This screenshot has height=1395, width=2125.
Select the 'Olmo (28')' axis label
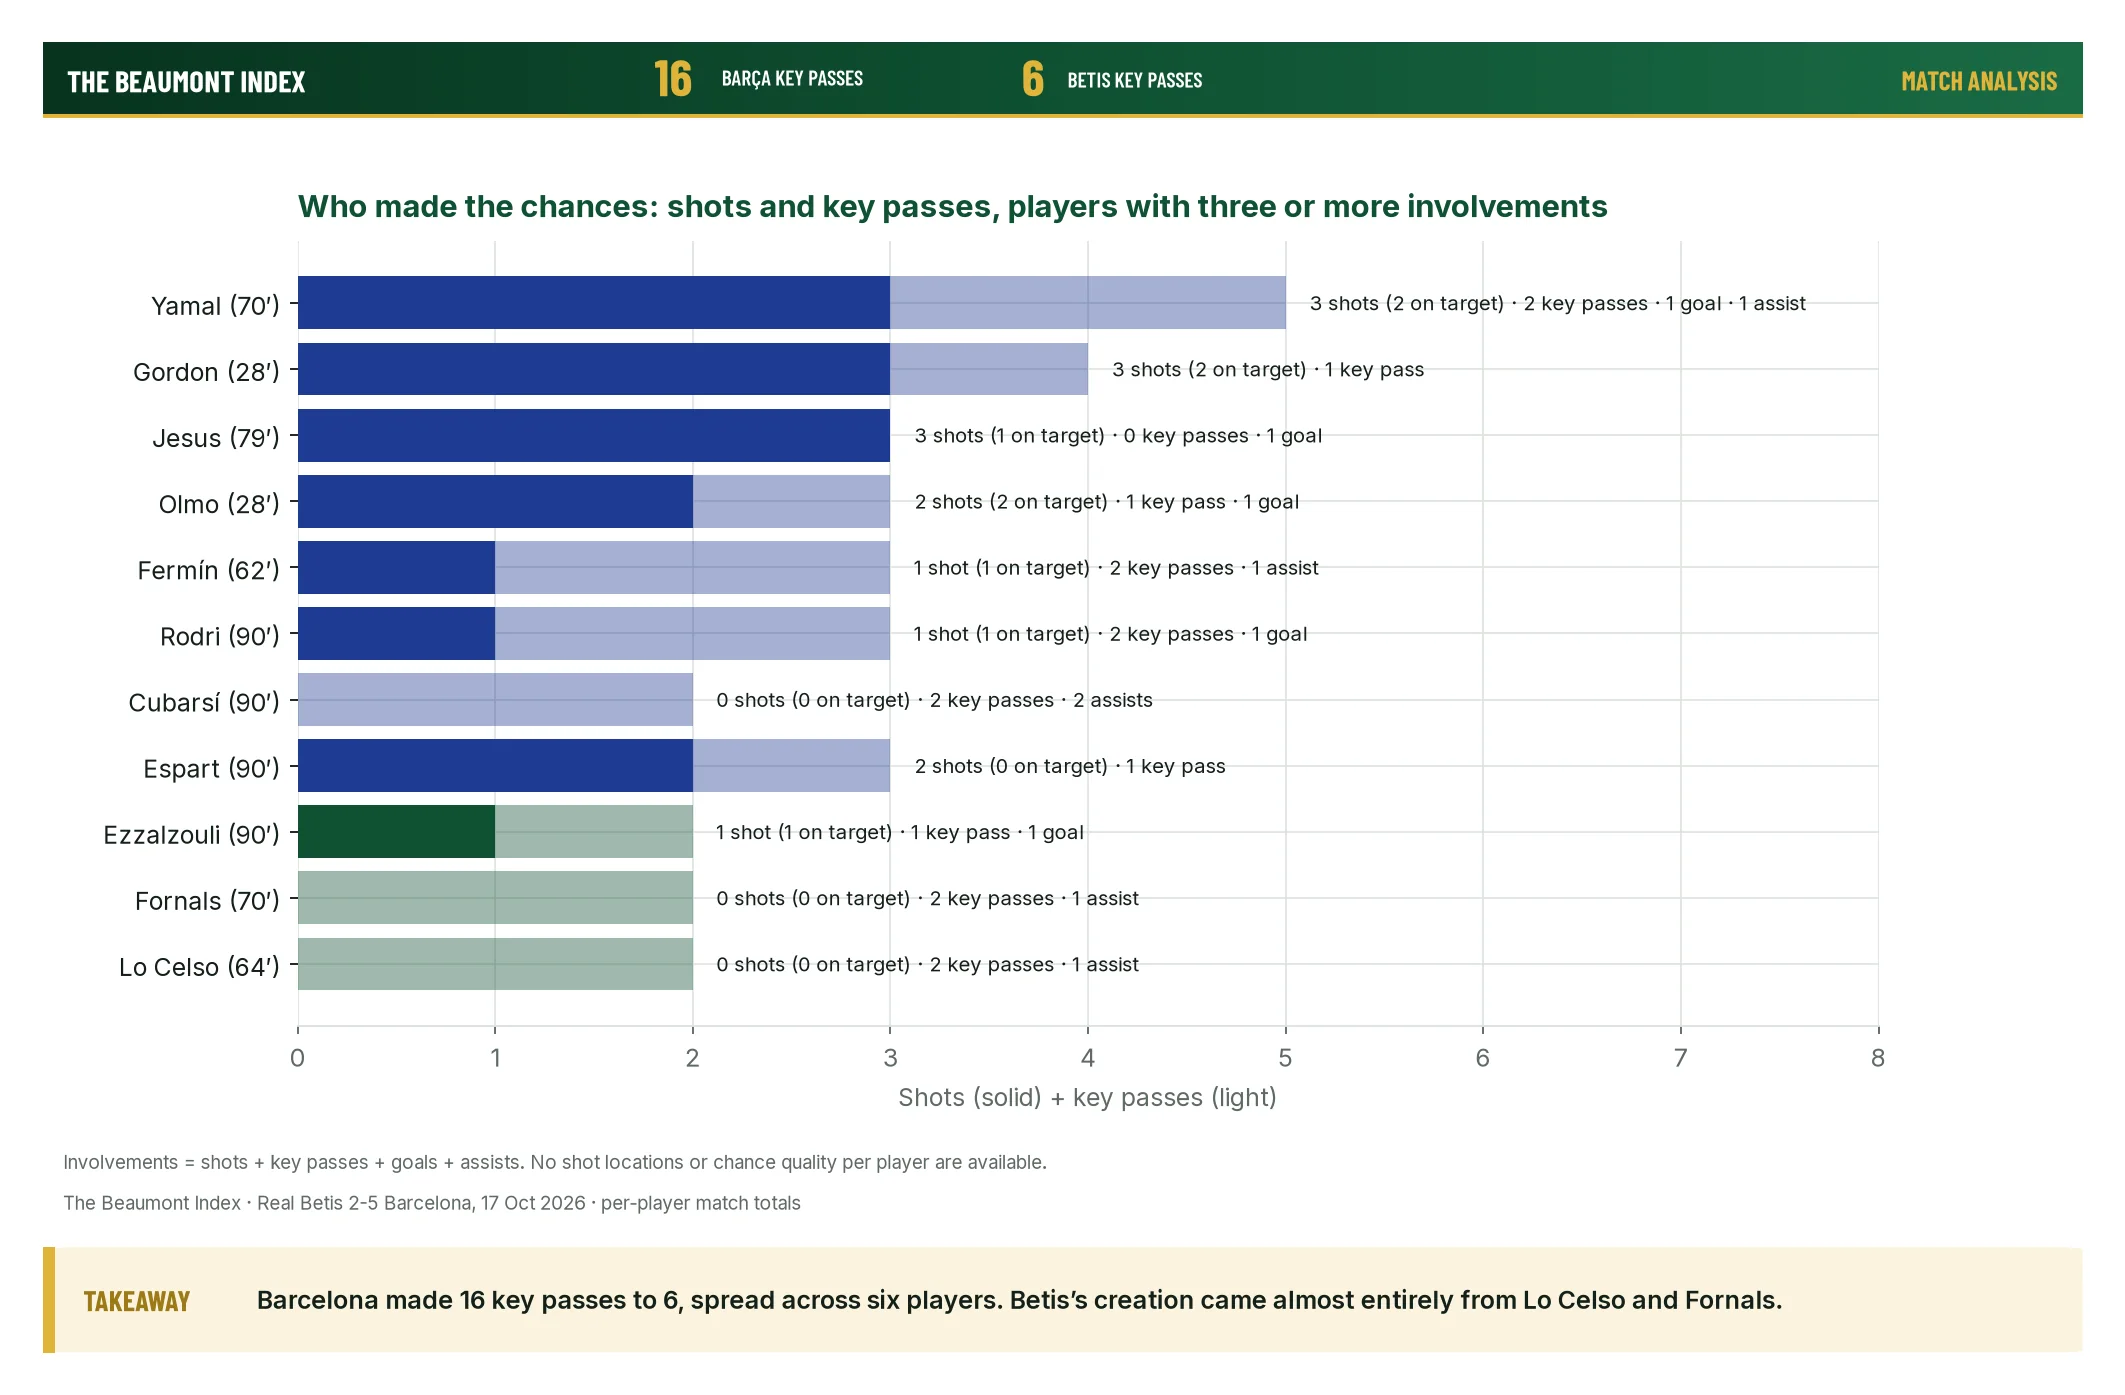[x=219, y=503]
